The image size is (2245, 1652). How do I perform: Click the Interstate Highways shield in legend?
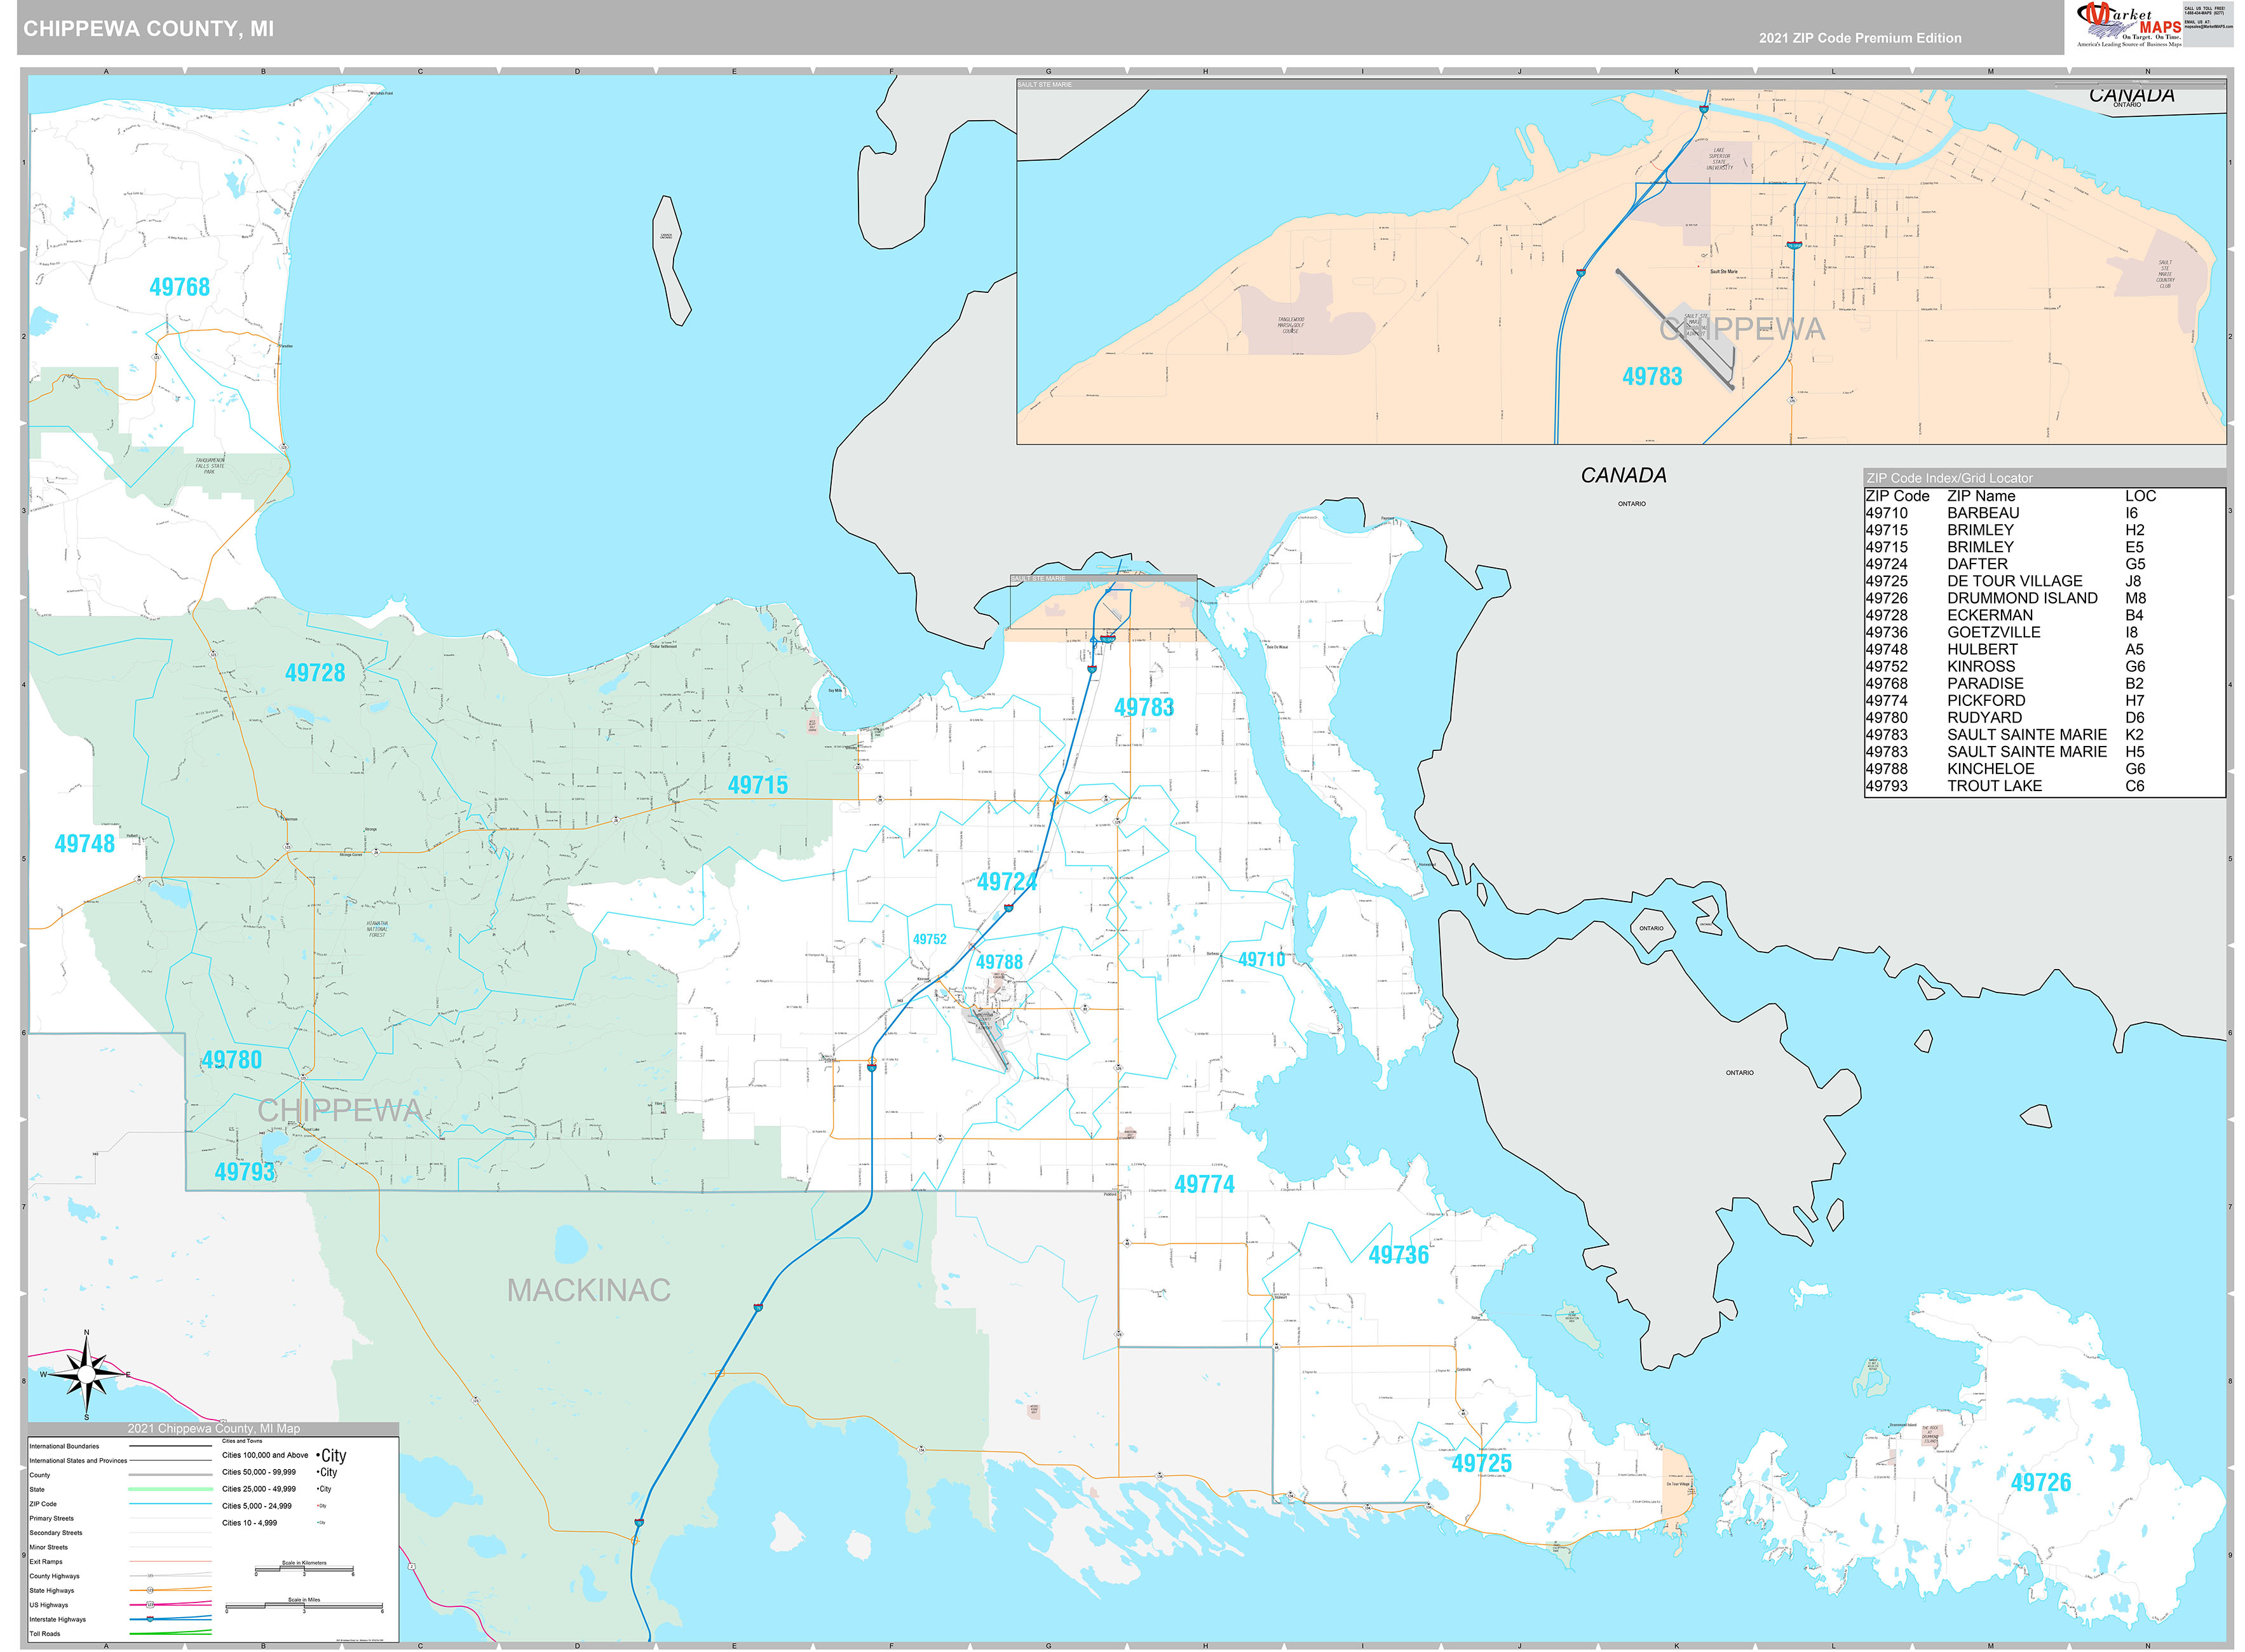click(x=150, y=1619)
